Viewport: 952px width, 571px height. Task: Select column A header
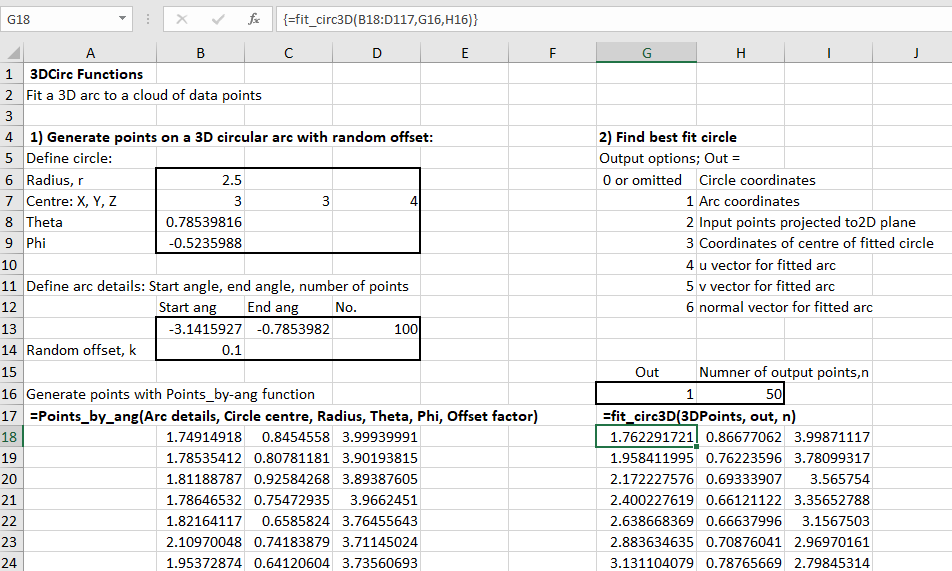90,54
